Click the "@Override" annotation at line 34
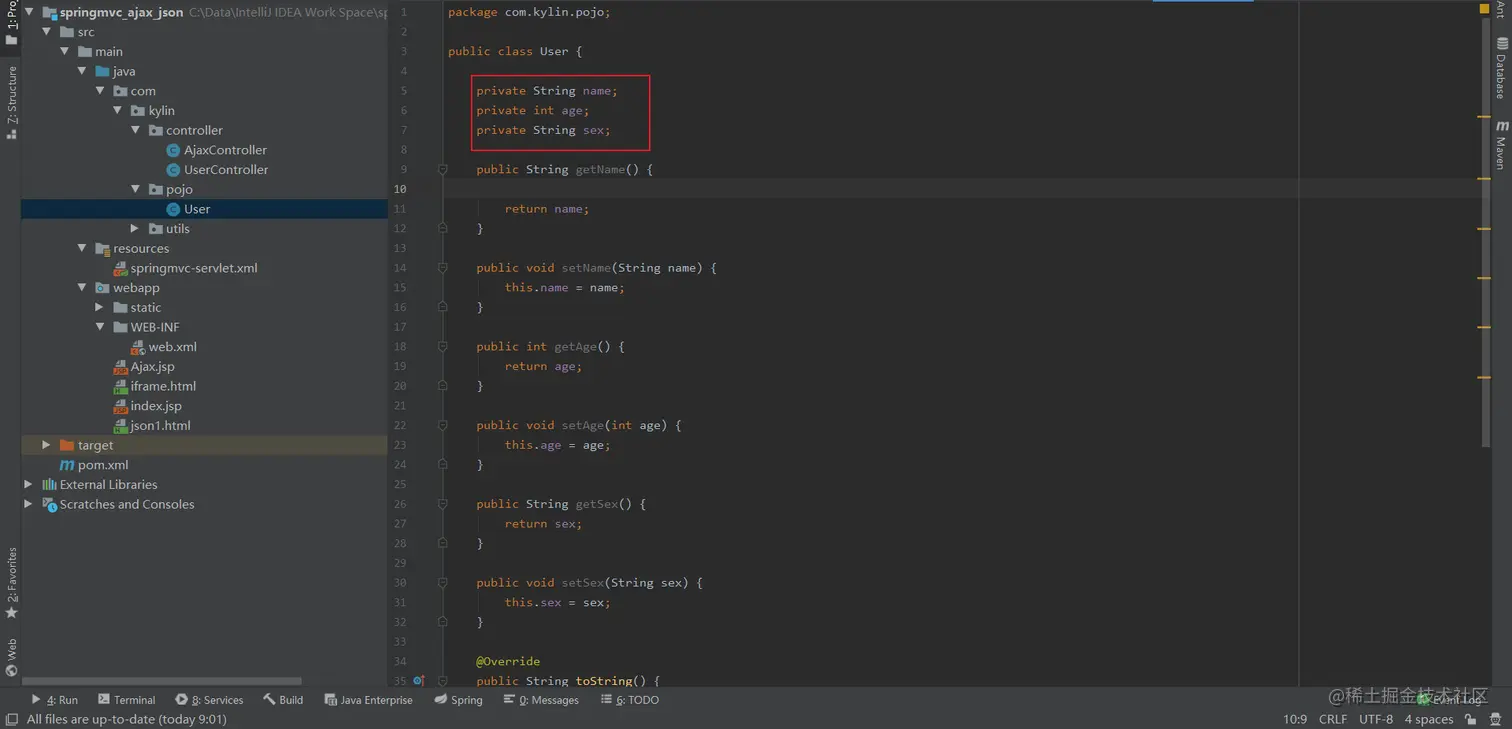 coord(508,661)
